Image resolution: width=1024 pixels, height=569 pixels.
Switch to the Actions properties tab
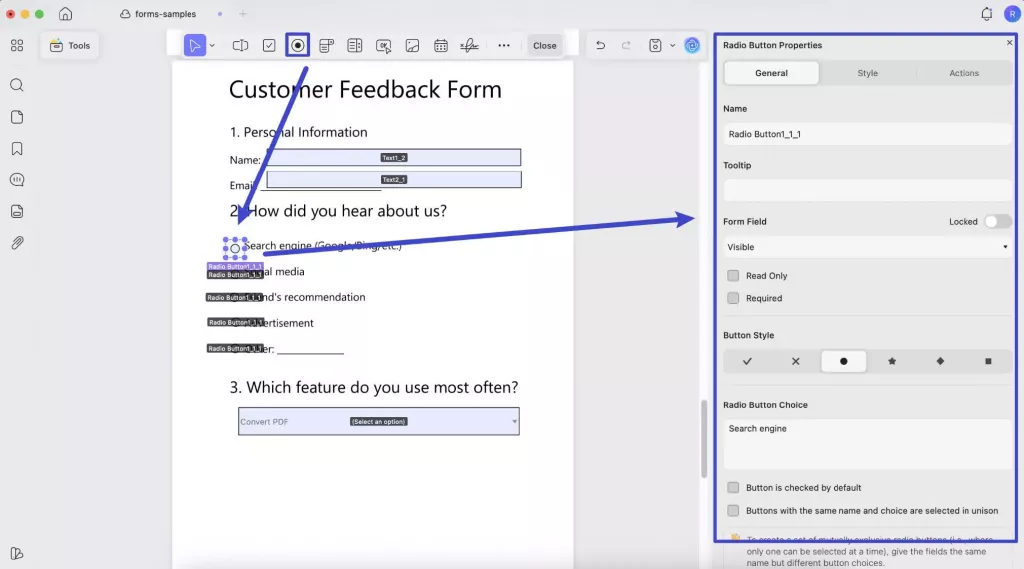tap(964, 73)
